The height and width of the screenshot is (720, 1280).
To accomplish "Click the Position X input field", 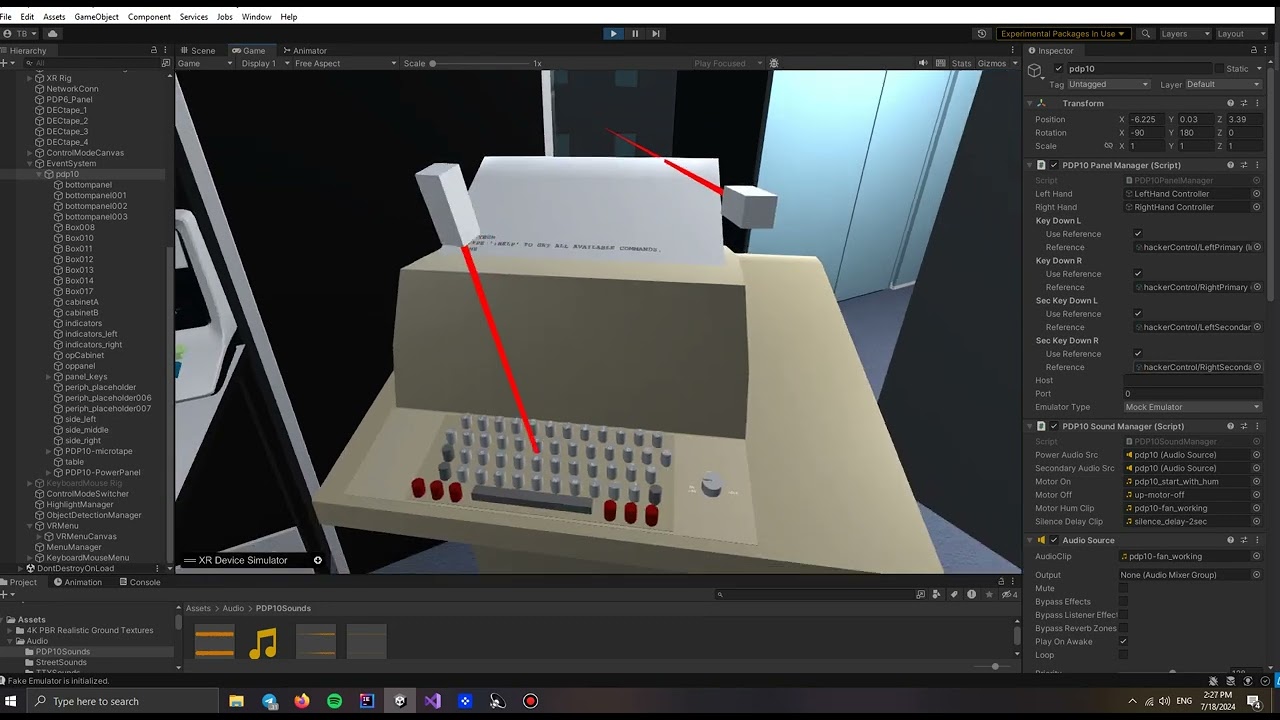I will [1147, 119].
